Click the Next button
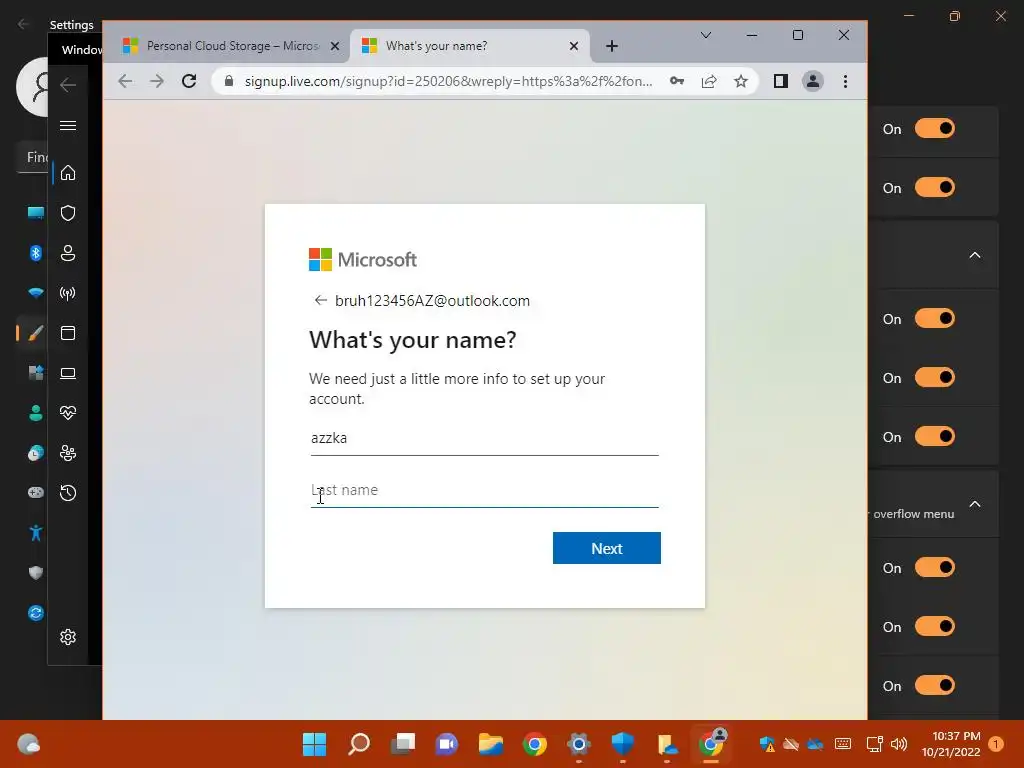1024x768 pixels. tap(606, 548)
